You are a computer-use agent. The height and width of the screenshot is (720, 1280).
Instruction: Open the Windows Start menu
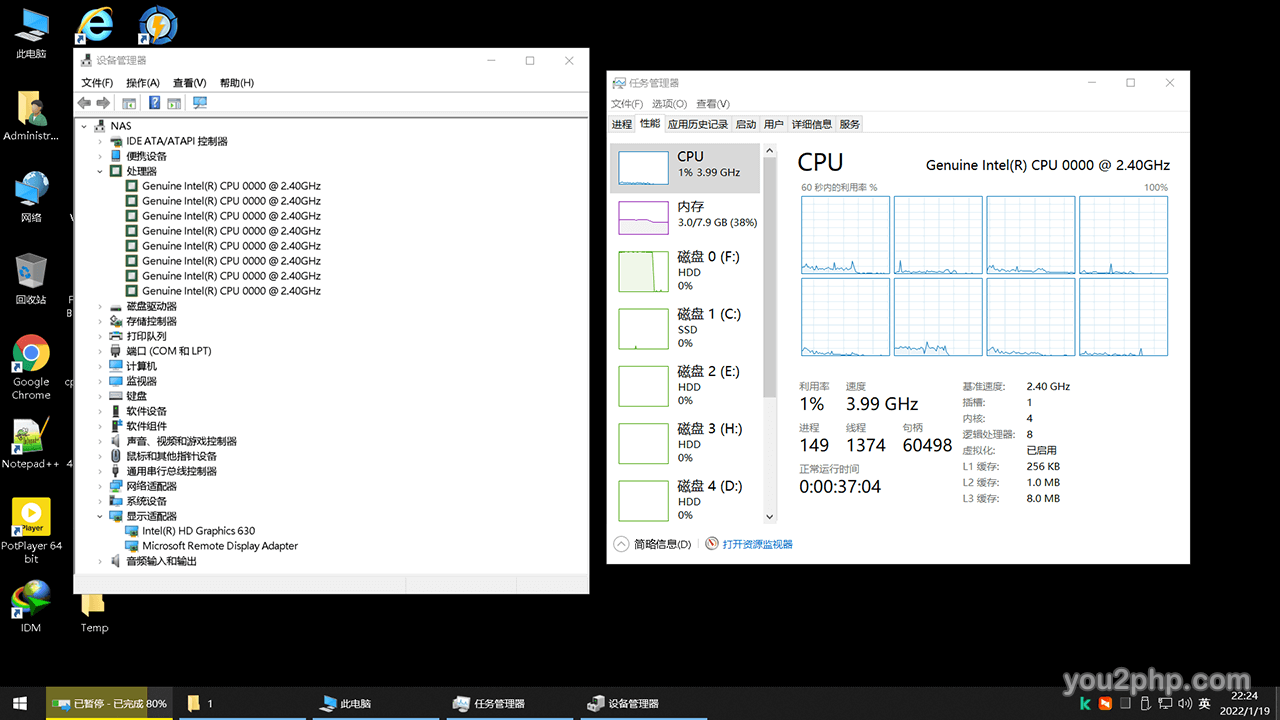coord(22,703)
